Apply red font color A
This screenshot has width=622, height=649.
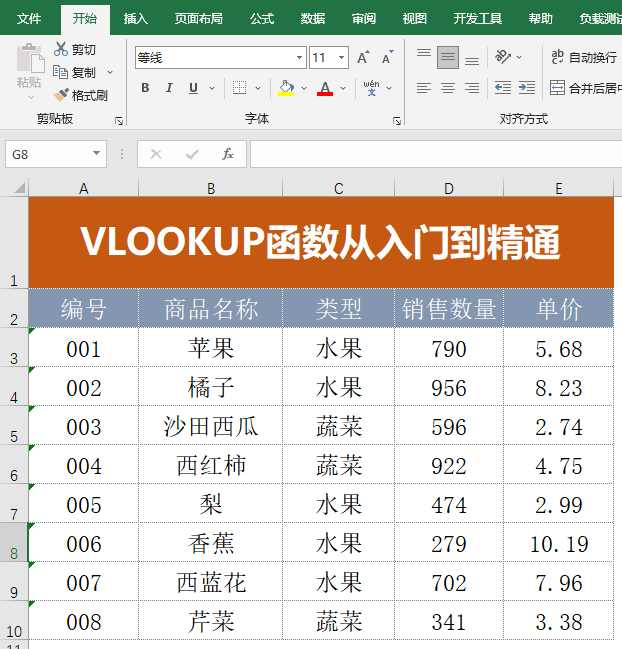coord(325,88)
